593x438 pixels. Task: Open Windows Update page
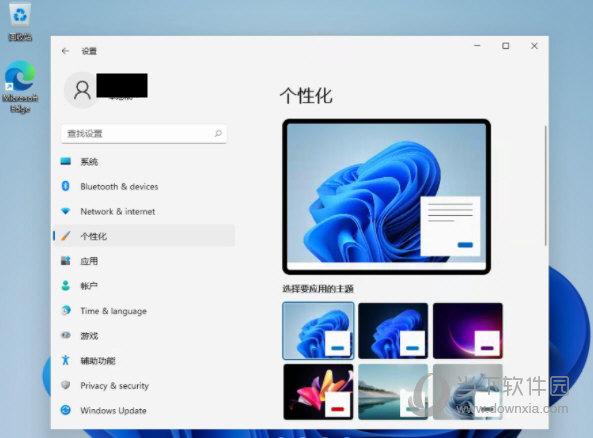coord(144,410)
